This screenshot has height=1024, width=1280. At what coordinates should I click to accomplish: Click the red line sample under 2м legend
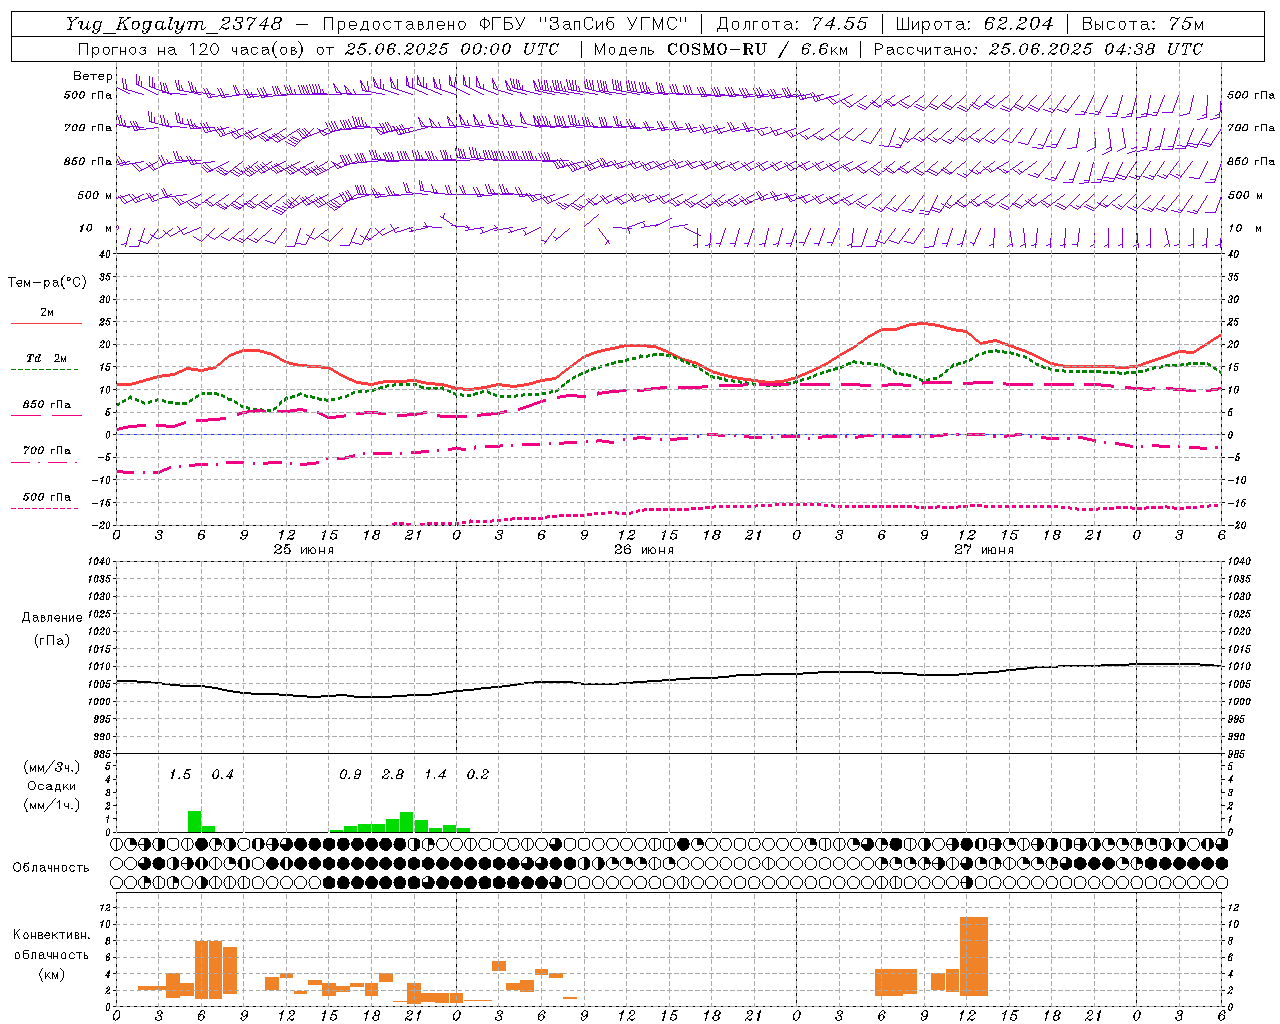tap(46, 324)
